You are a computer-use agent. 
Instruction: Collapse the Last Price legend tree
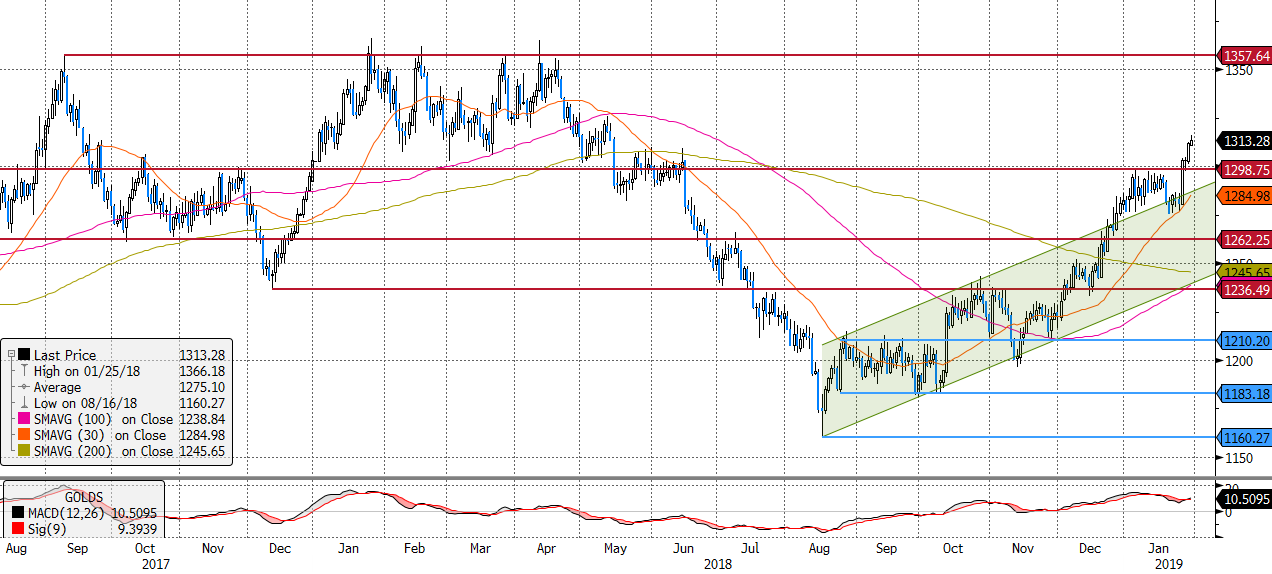coord(9,355)
